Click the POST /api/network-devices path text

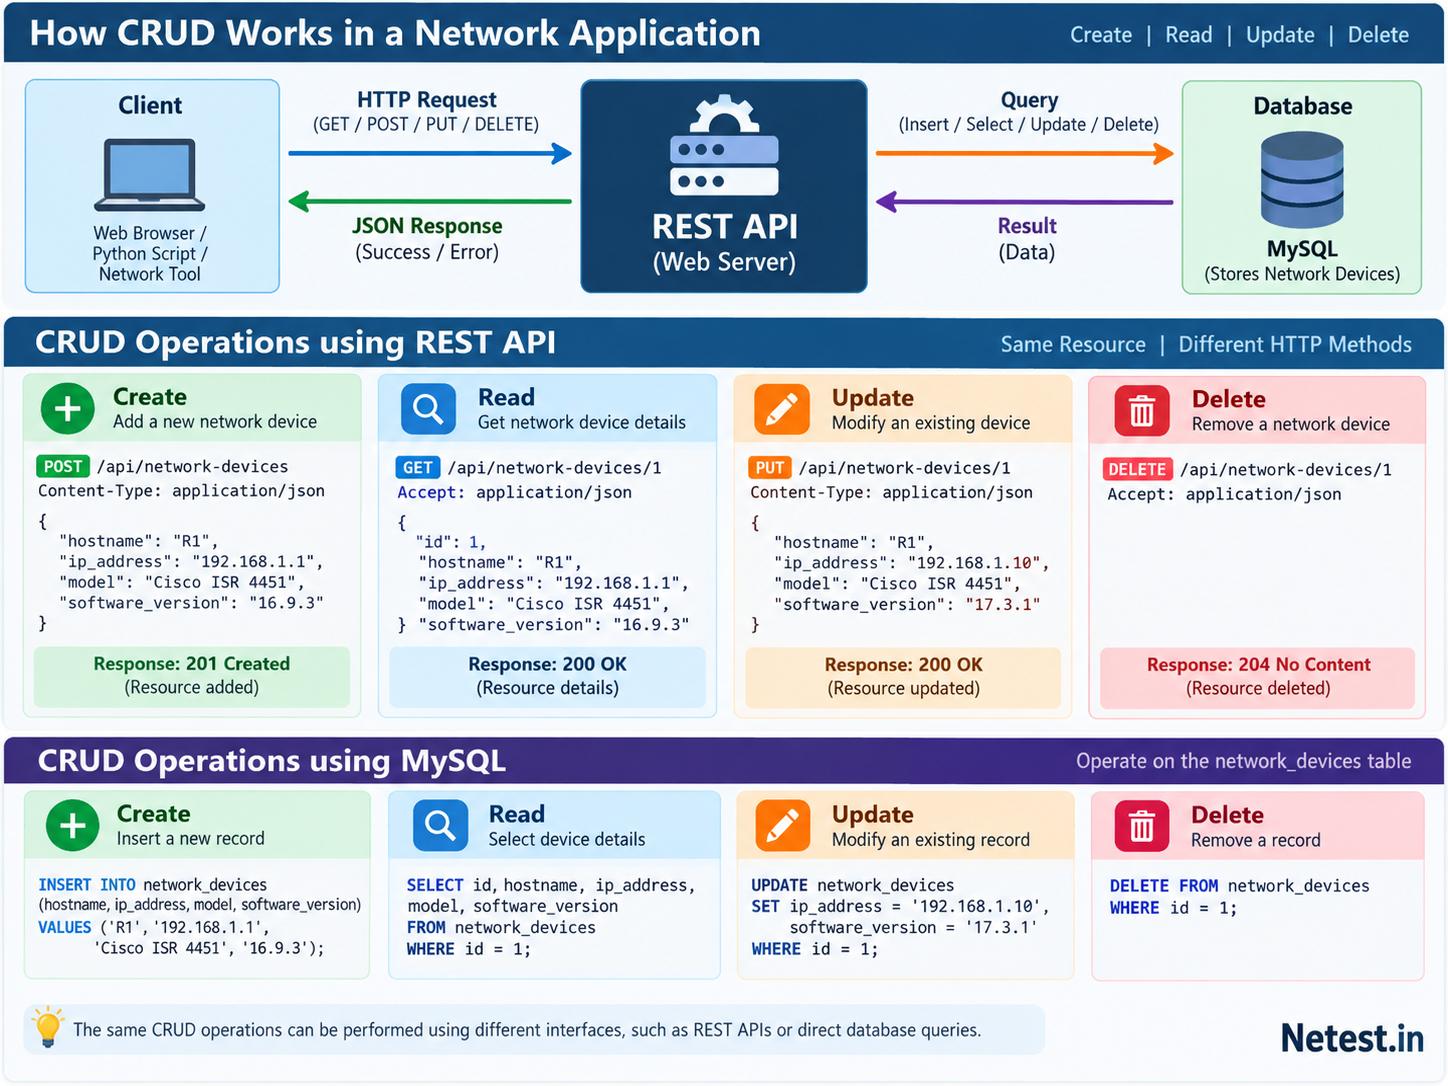192,466
